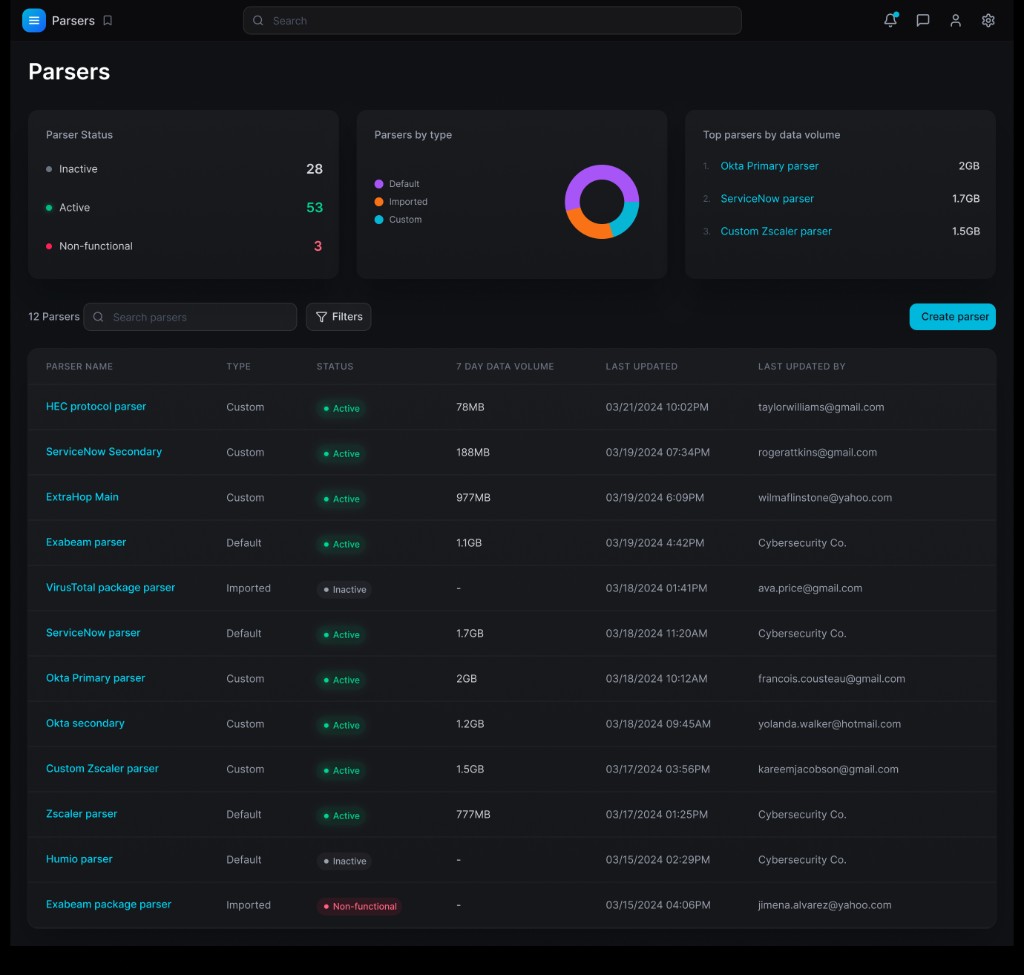This screenshot has width=1024, height=975.
Task: Click the search magnifier in the top bar
Action: 257,20
